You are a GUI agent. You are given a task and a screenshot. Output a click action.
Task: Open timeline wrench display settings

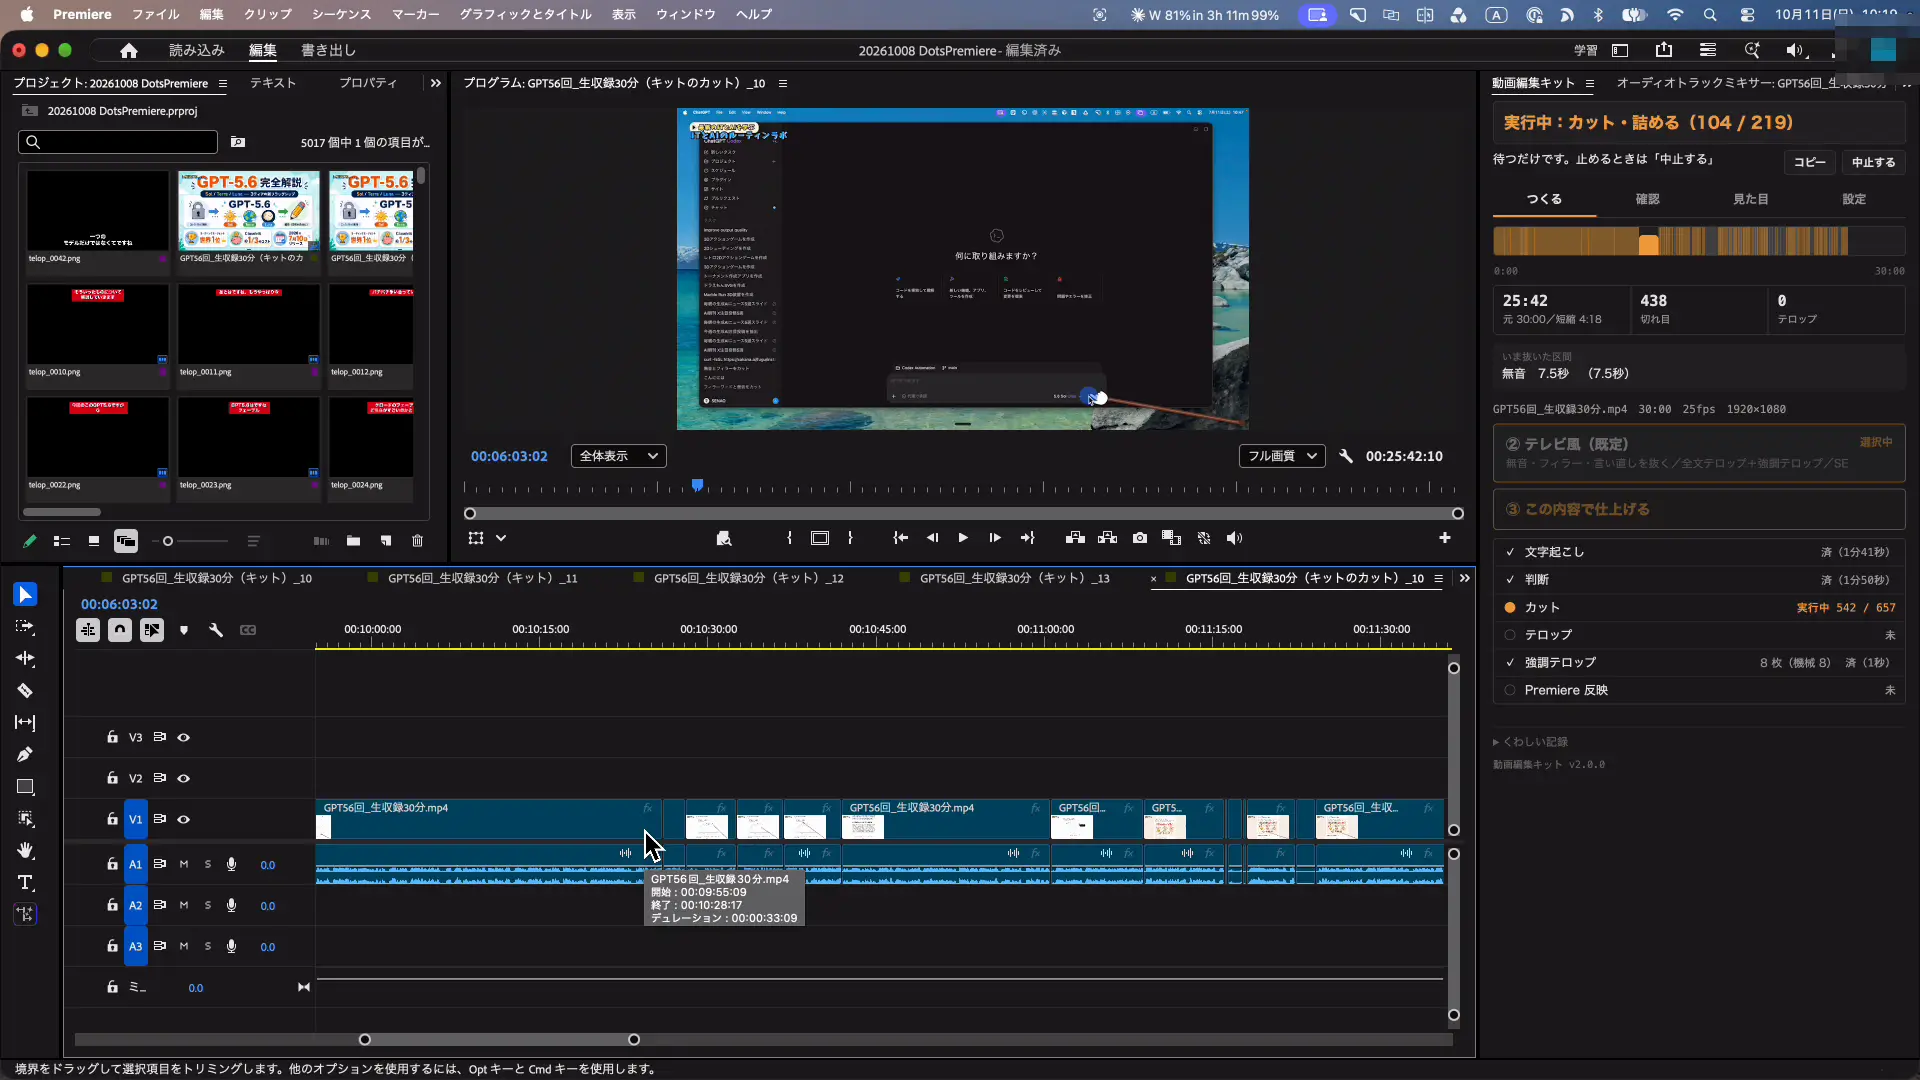pyautogui.click(x=216, y=630)
